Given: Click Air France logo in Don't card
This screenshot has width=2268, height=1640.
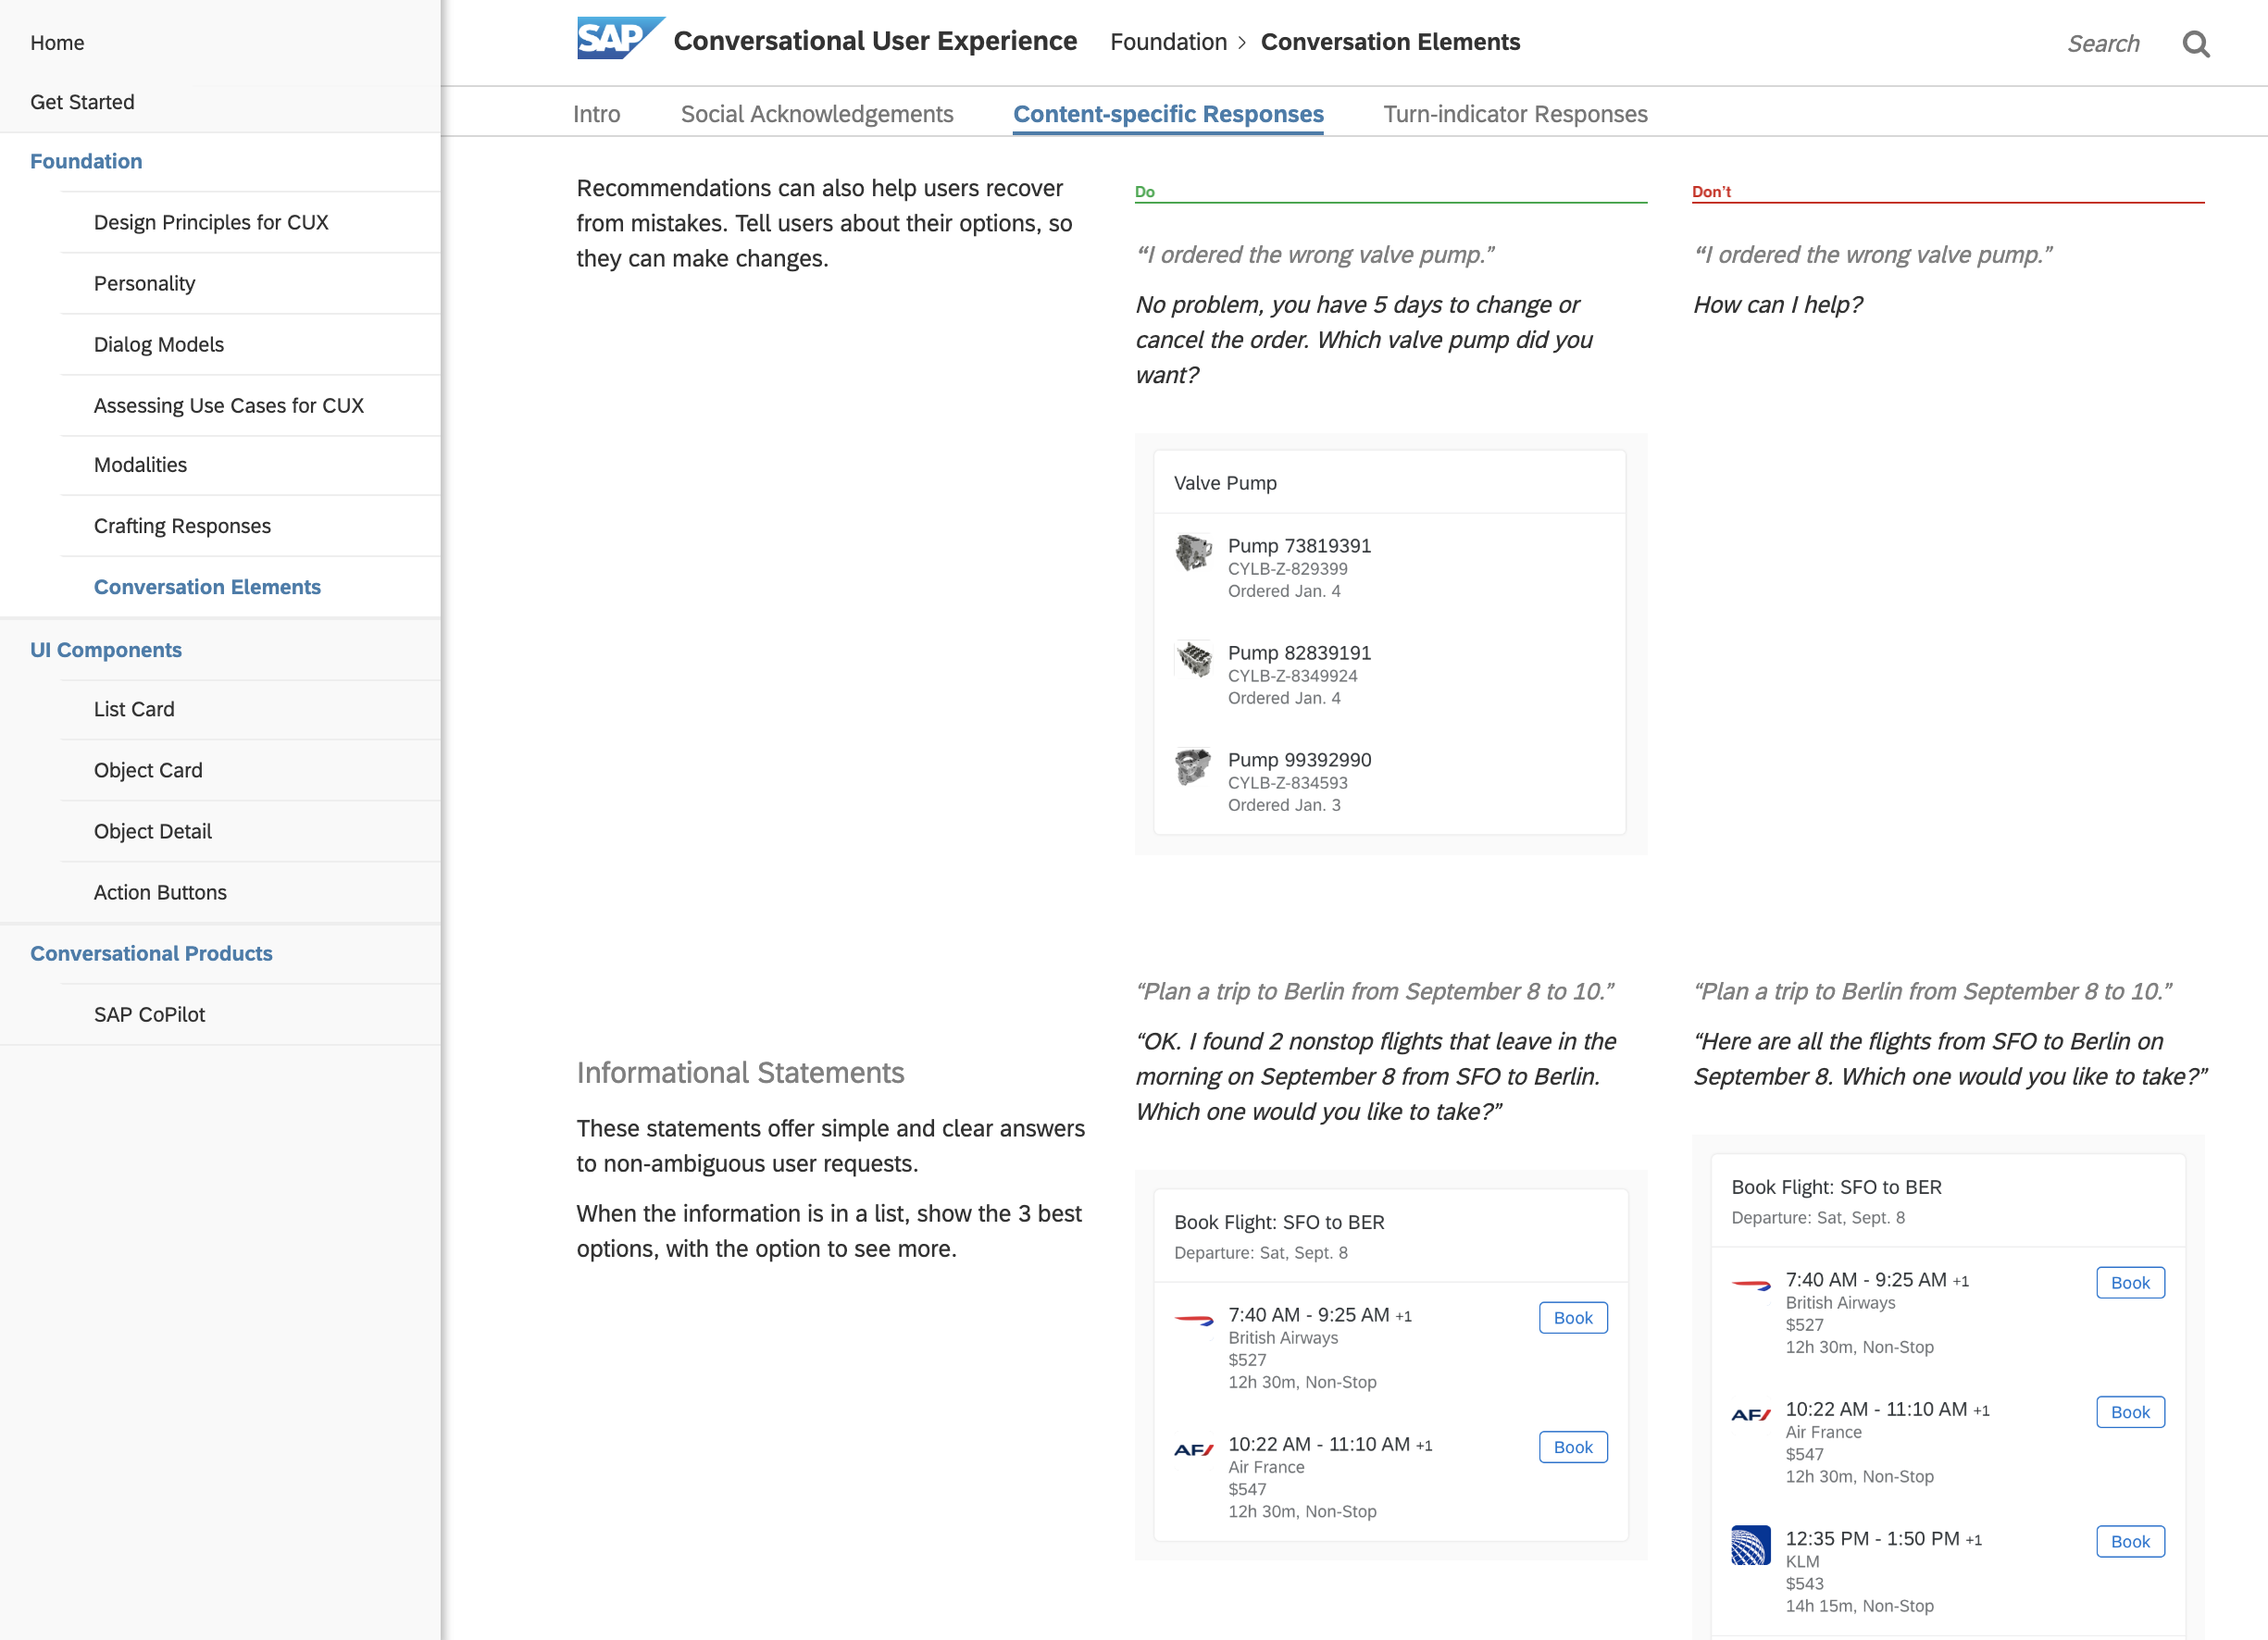Looking at the screenshot, I should [x=1750, y=1414].
